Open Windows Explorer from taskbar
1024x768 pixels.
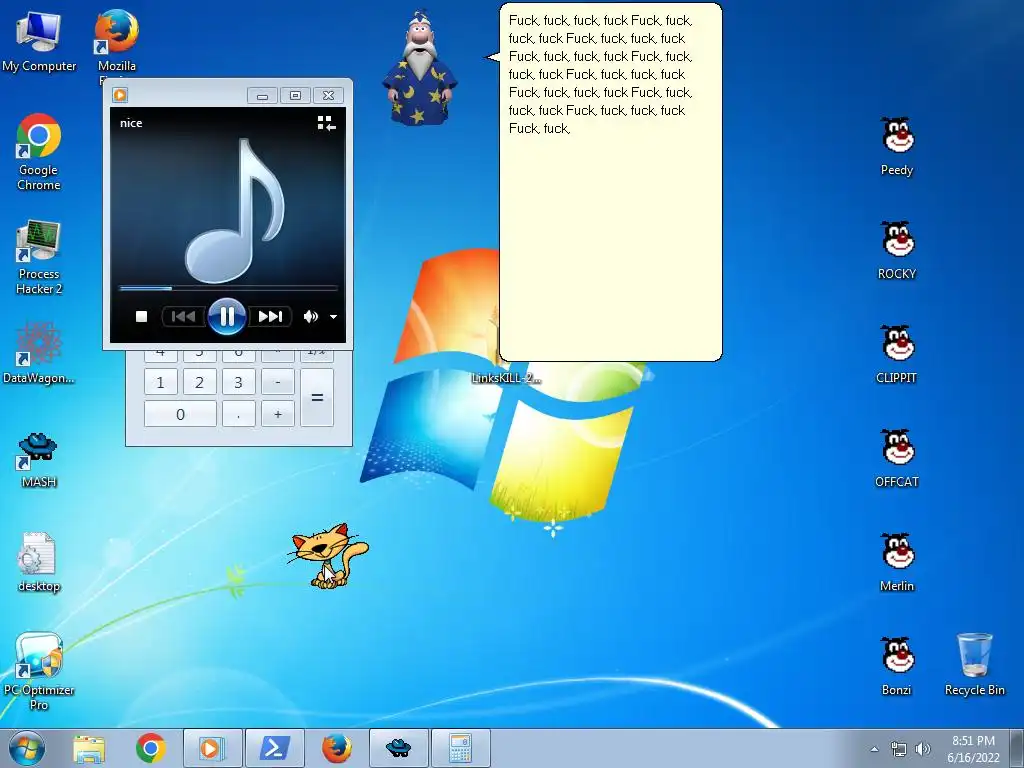pyautogui.click(x=89, y=748)
